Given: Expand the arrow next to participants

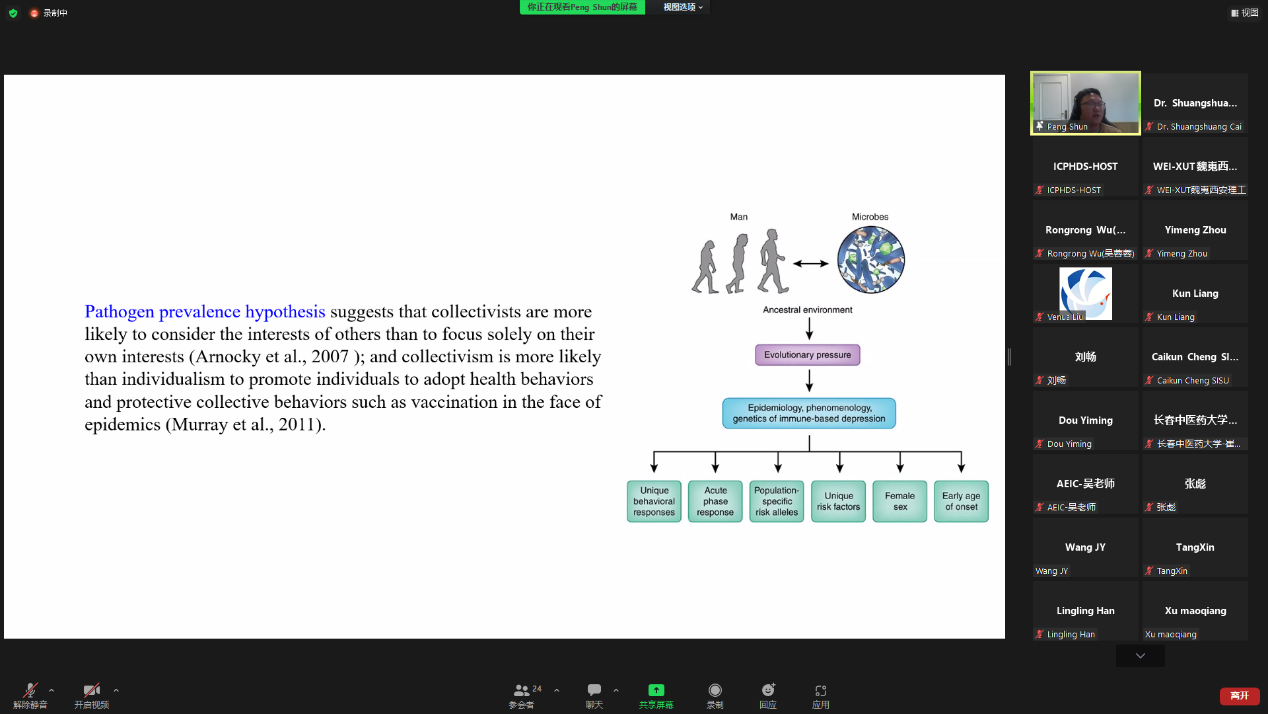Looking at the screenshot, I should [x=557, y=690].
